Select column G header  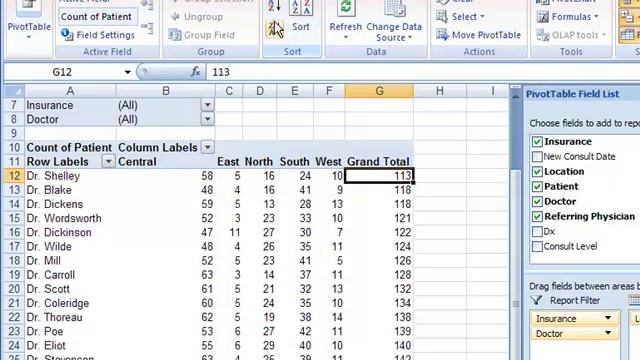379,91
